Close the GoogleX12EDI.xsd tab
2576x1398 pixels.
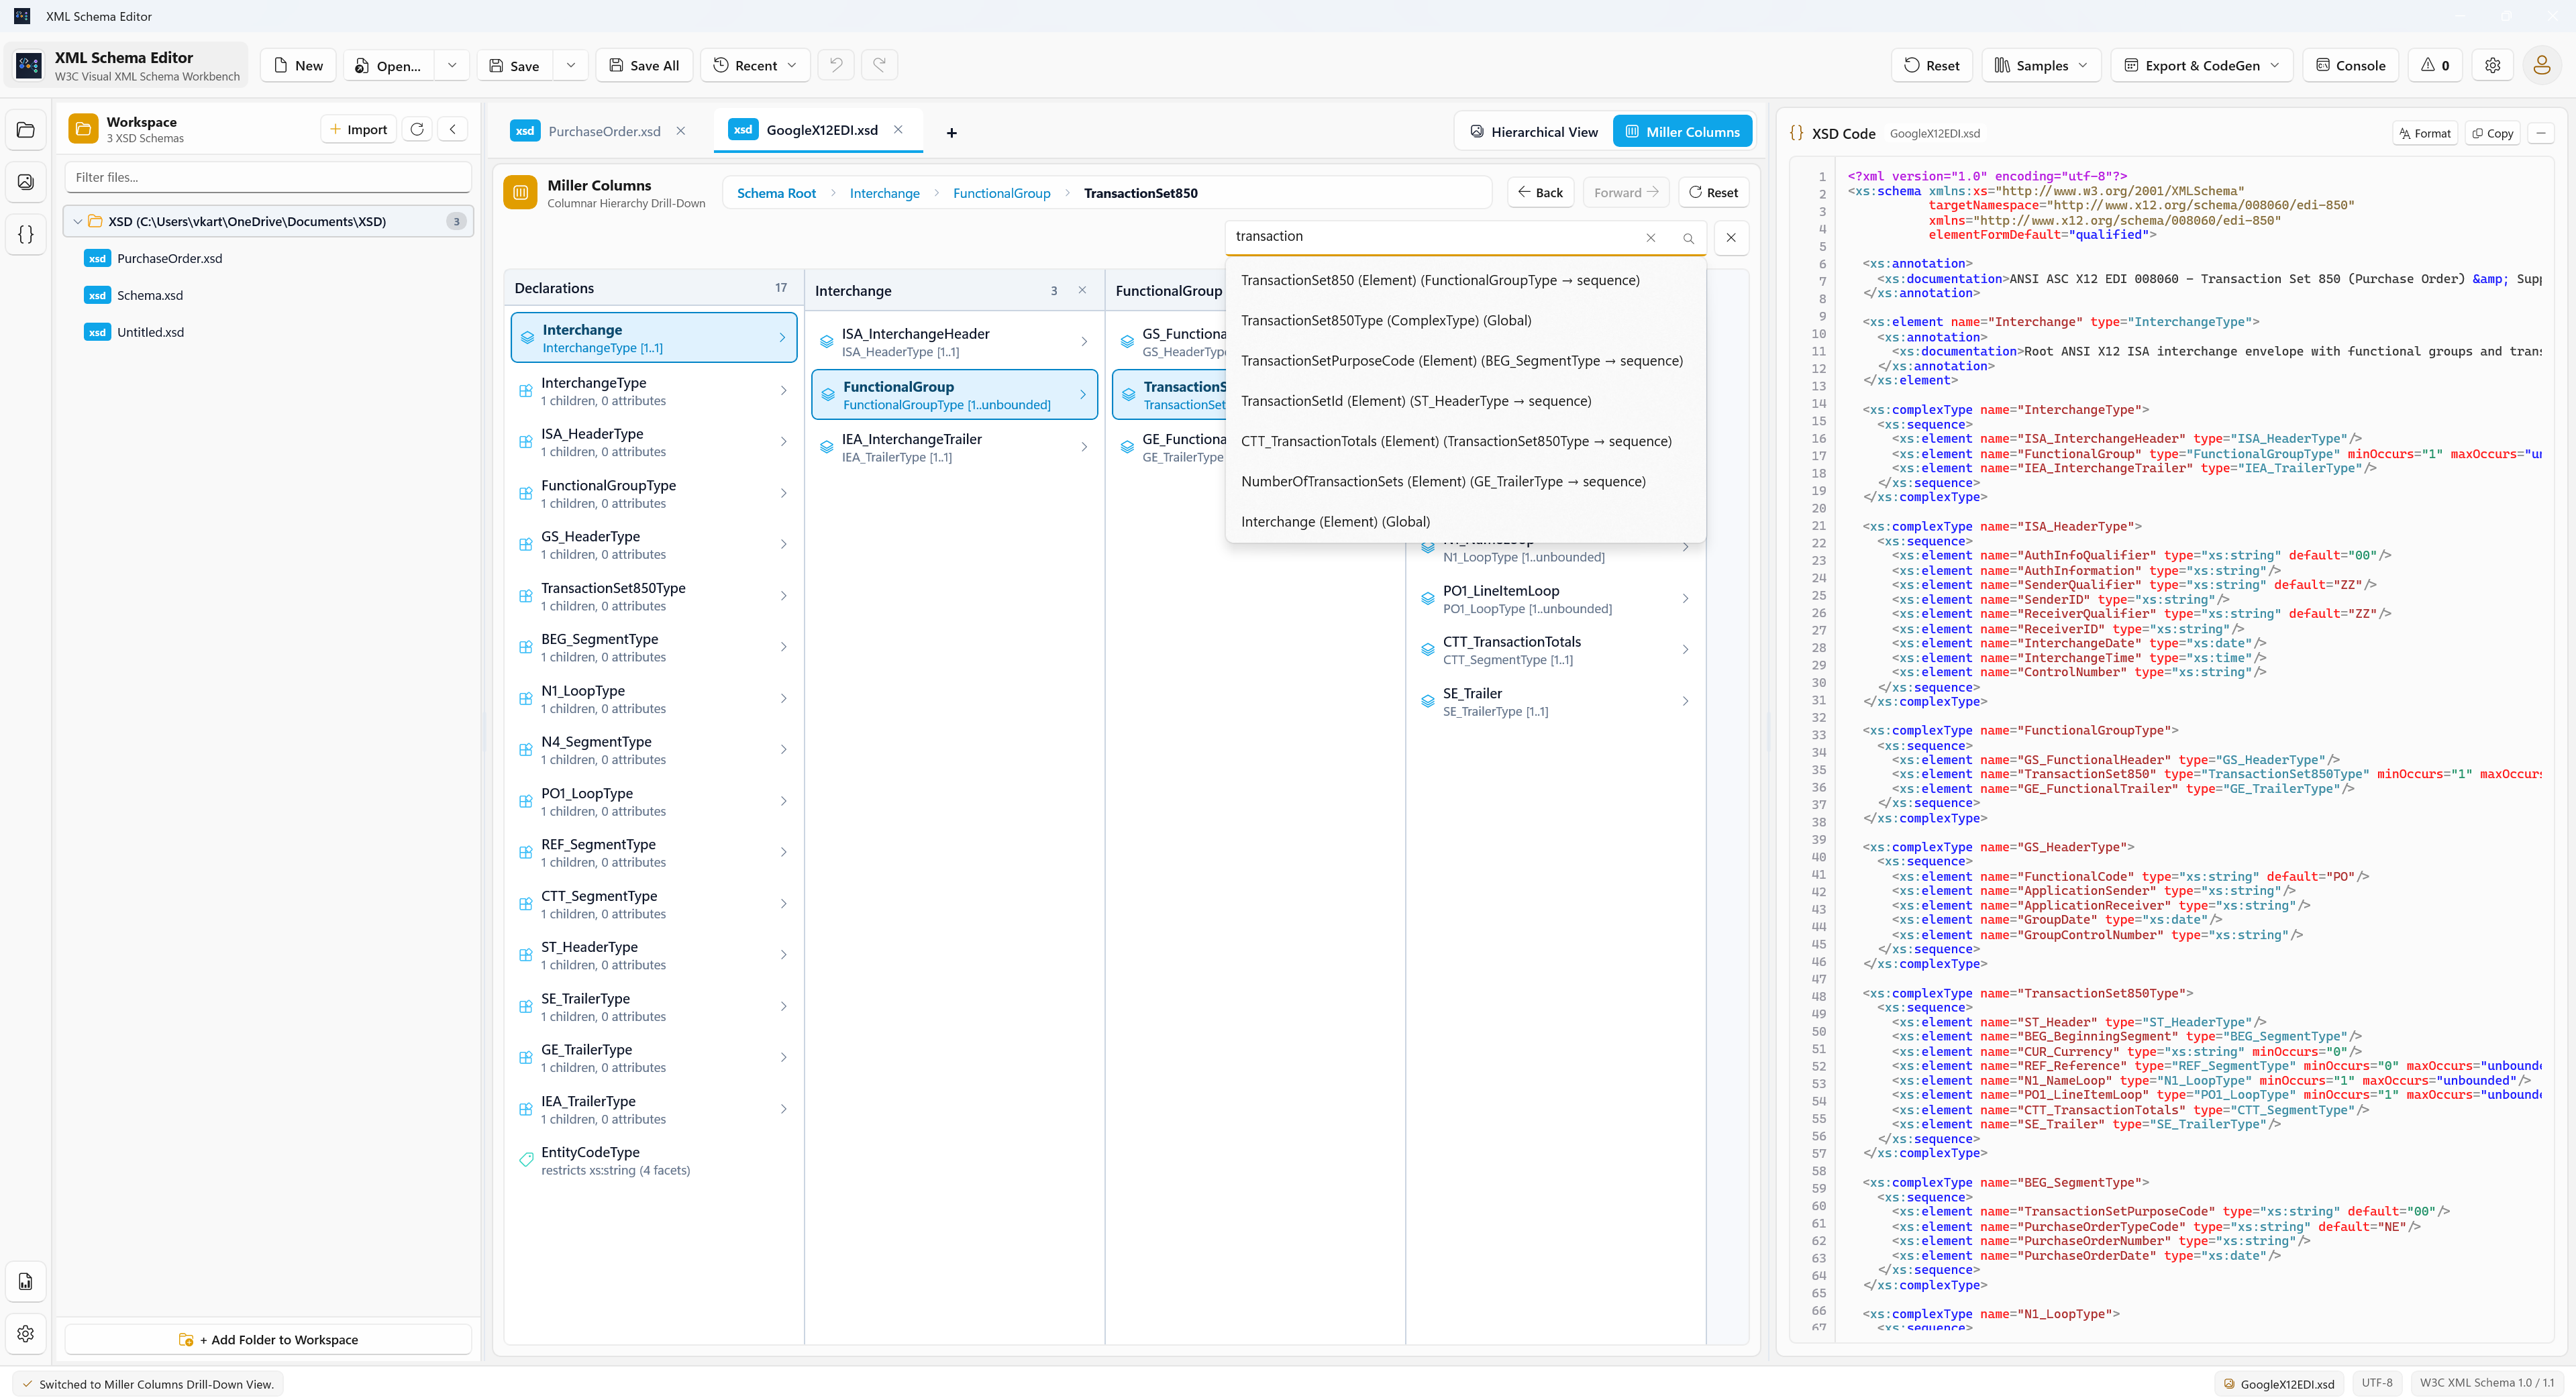click(x=898, y=130)
